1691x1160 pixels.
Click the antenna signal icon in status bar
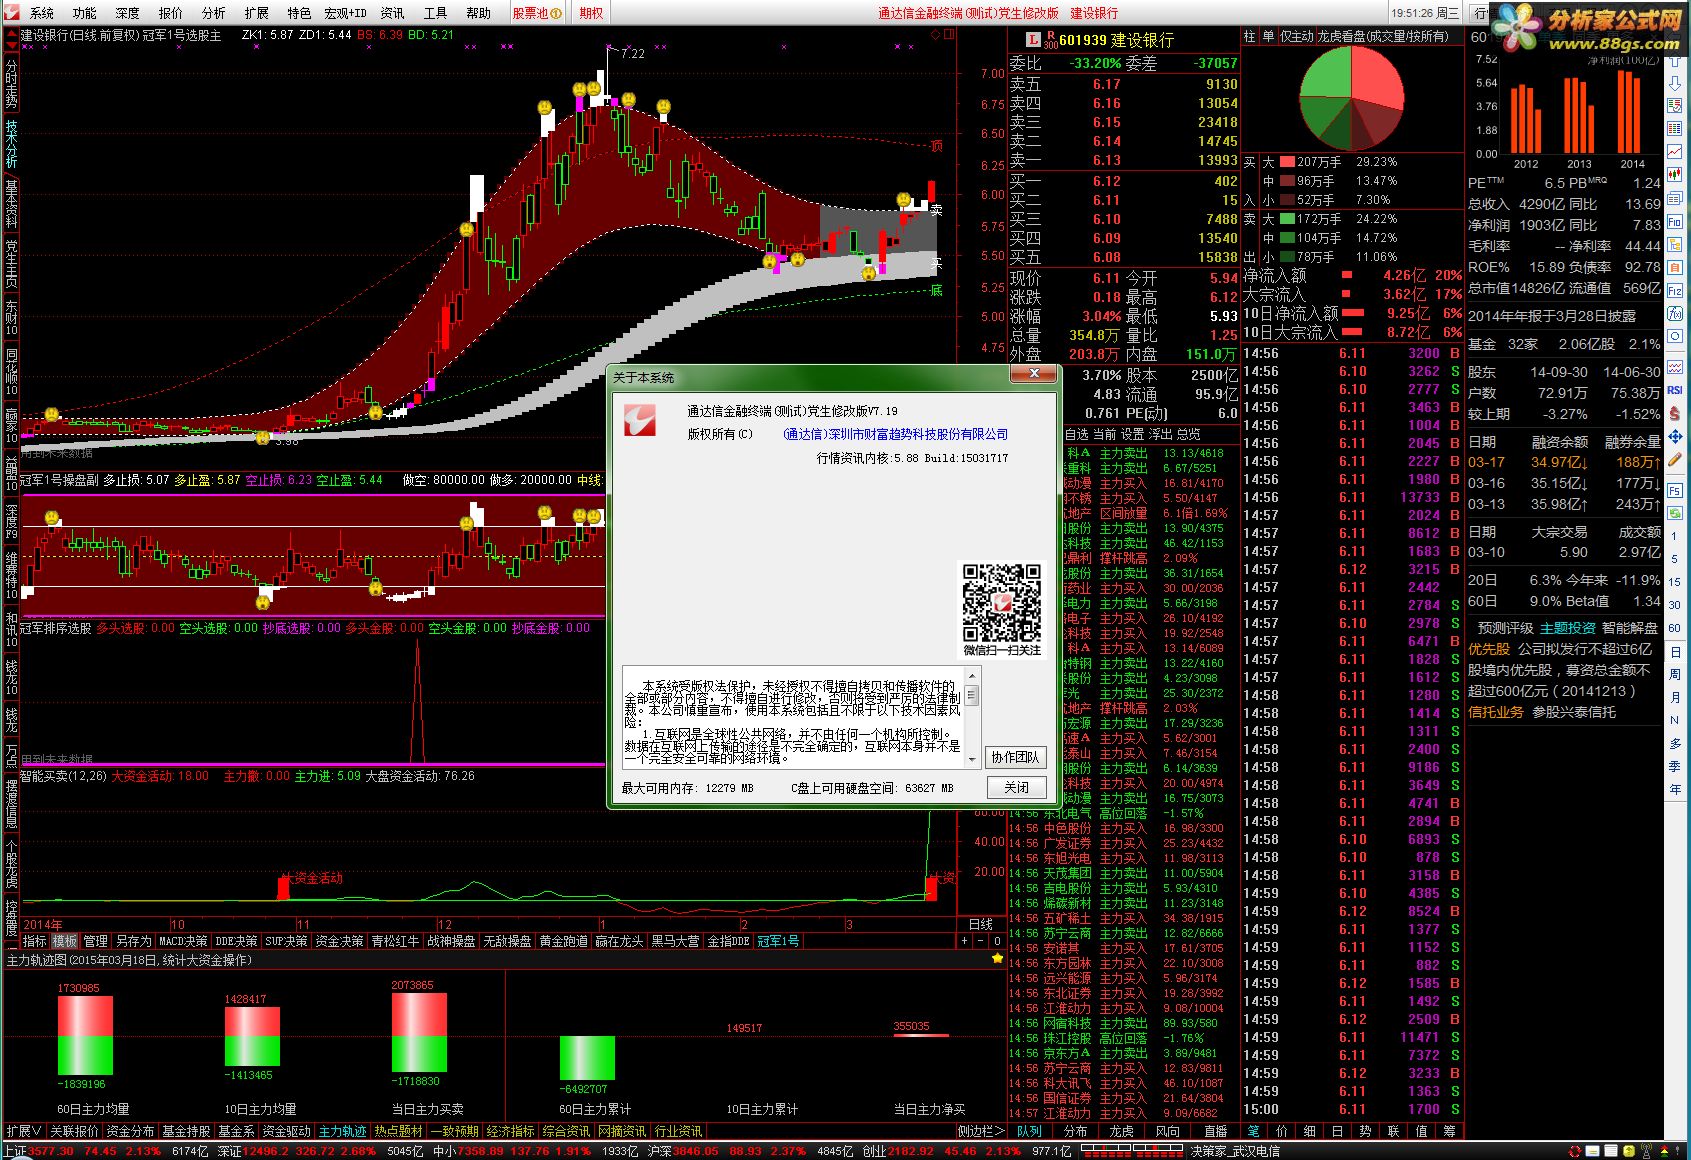pos(1646,1150)
